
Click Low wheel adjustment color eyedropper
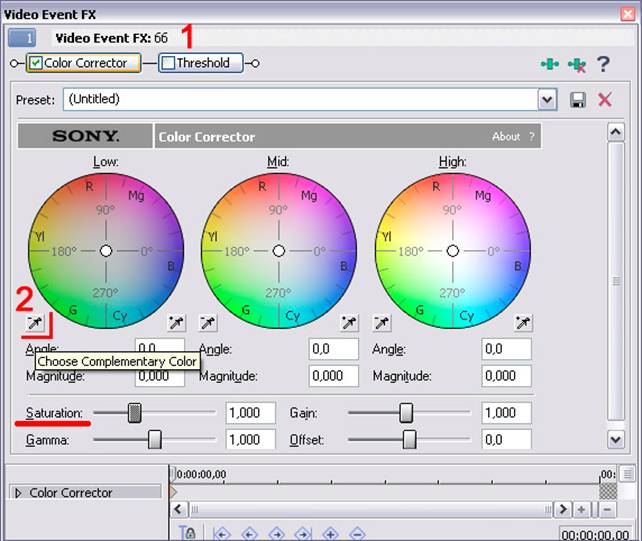176,323
